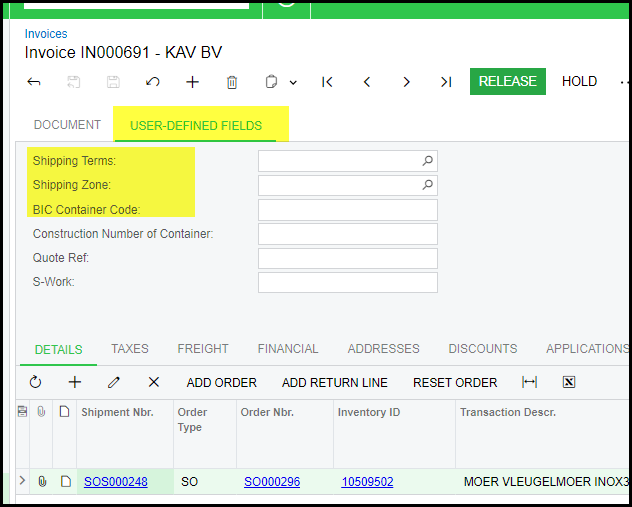The height and width of the screenshot is (507, 632).
Task: Click the back arrow toolbar icon
Action: click(34, 82)
